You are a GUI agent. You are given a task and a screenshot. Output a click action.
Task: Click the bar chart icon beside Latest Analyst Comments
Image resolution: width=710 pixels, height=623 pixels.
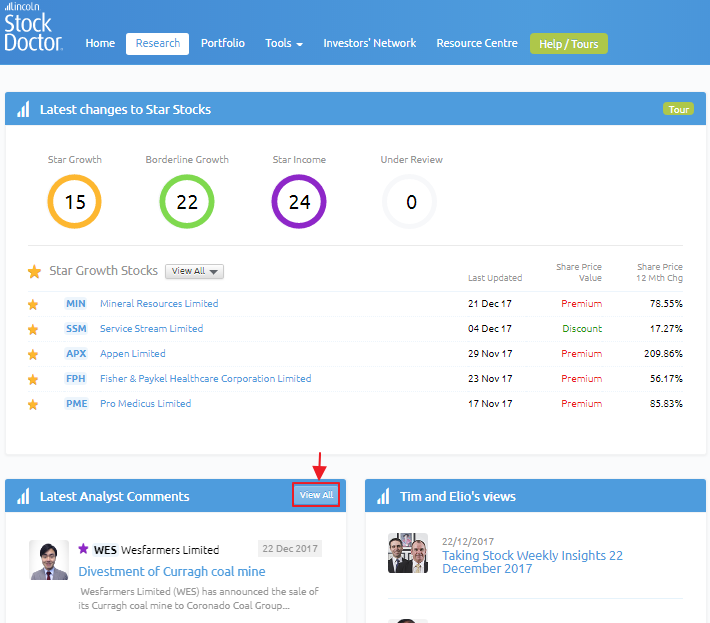tap(23, 496)
